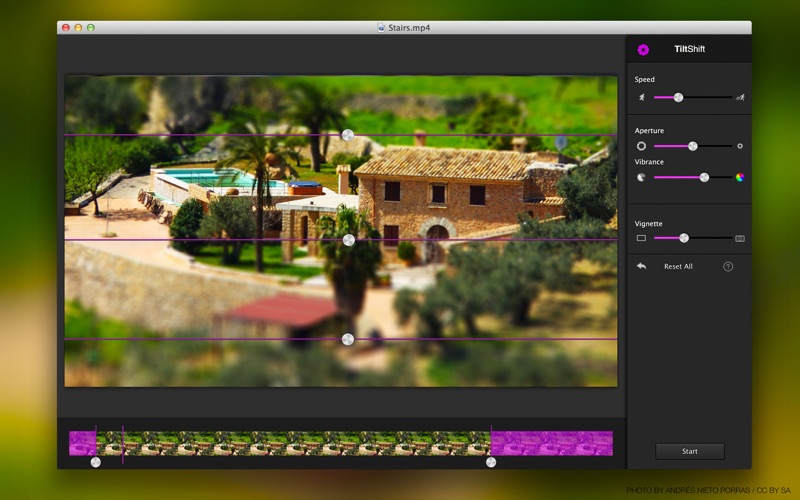Click the Speed label
Image resolution: width=800 pixels, height=500 pixels.
click(644, 79)
